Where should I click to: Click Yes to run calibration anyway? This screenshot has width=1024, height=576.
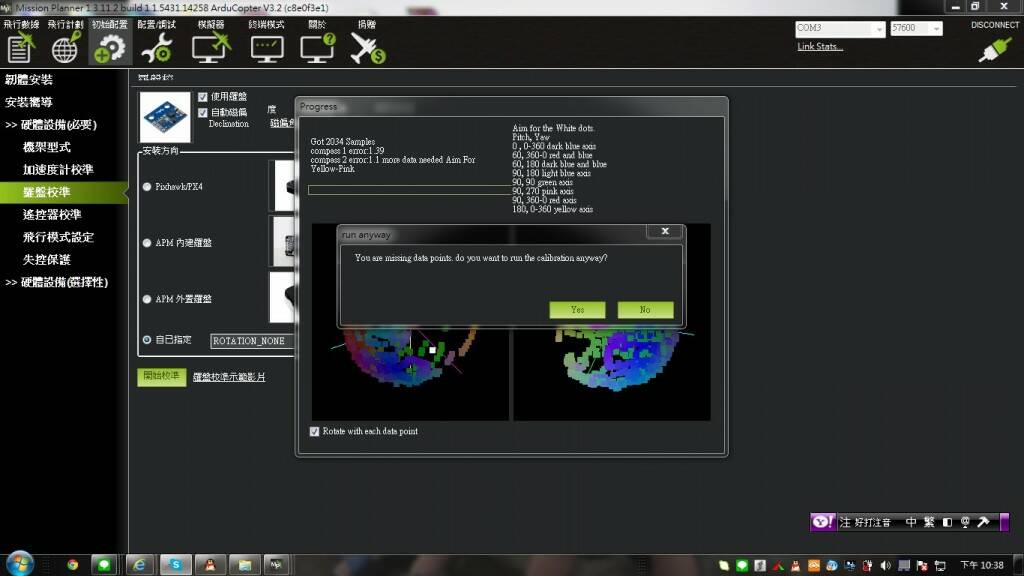pos(577,310)
